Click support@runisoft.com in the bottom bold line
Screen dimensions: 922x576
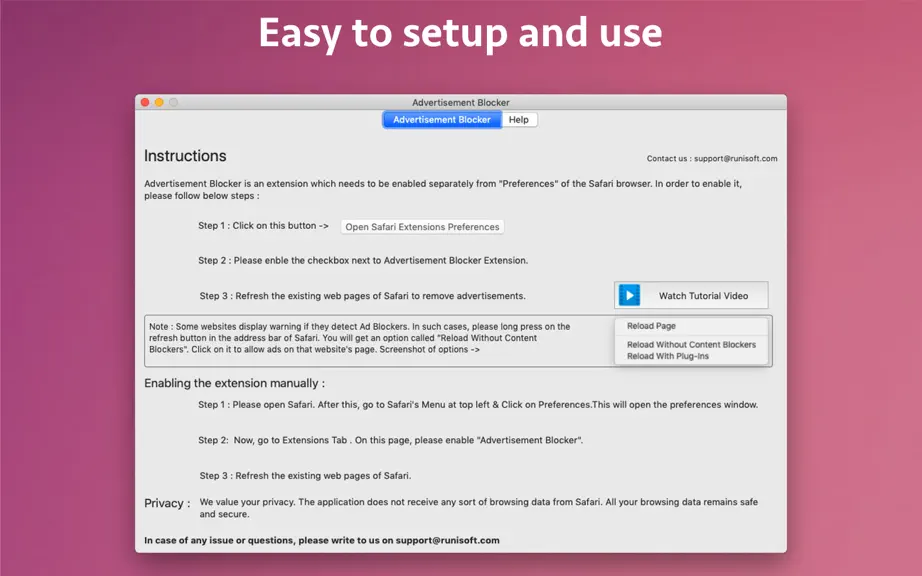pyautogui.click(x=447, y=540)
